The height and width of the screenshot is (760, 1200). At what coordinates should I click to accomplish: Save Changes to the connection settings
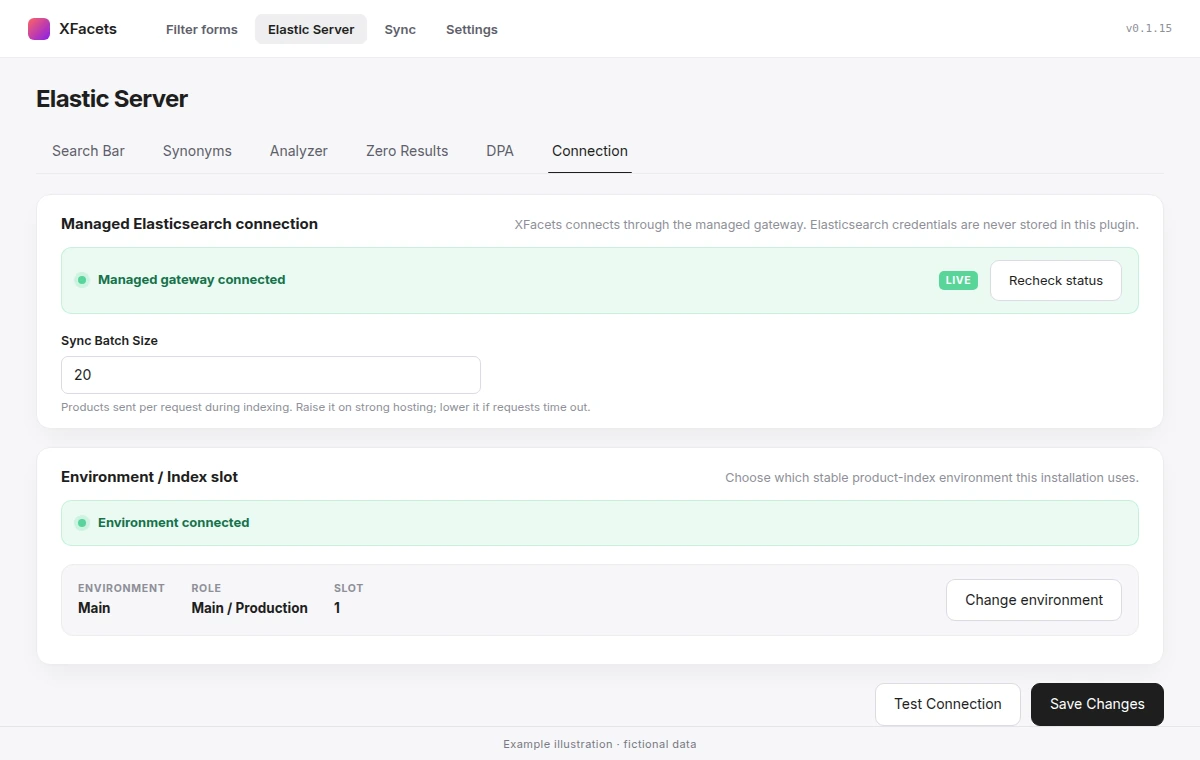1097,704
